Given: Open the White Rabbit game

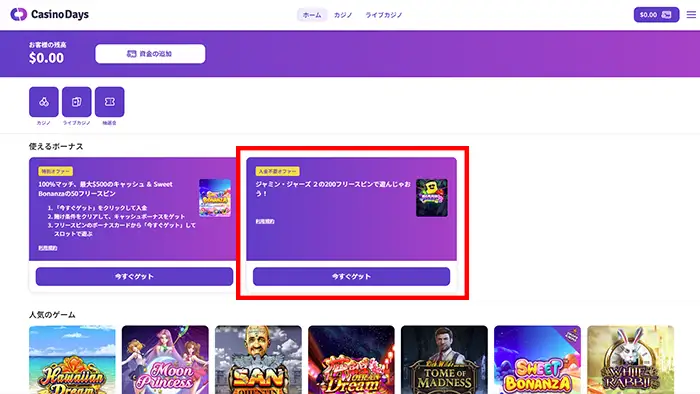Looking at the screenshot, I should click(630, 360).
